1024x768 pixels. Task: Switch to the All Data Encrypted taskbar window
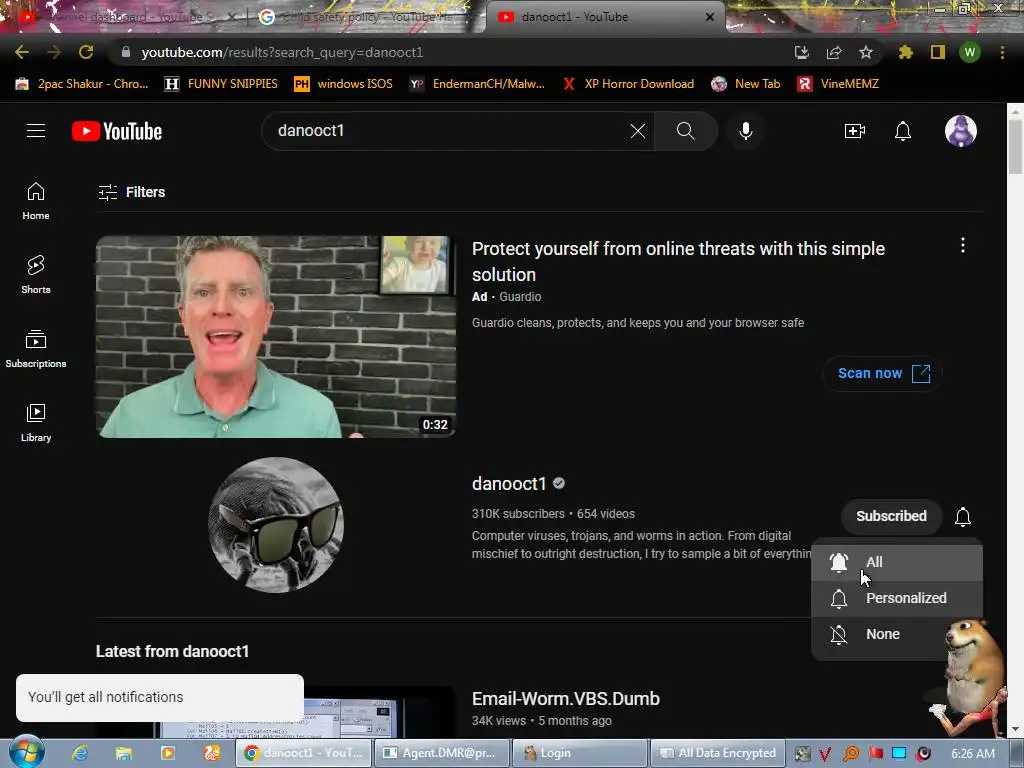click(x=718, y=753)
